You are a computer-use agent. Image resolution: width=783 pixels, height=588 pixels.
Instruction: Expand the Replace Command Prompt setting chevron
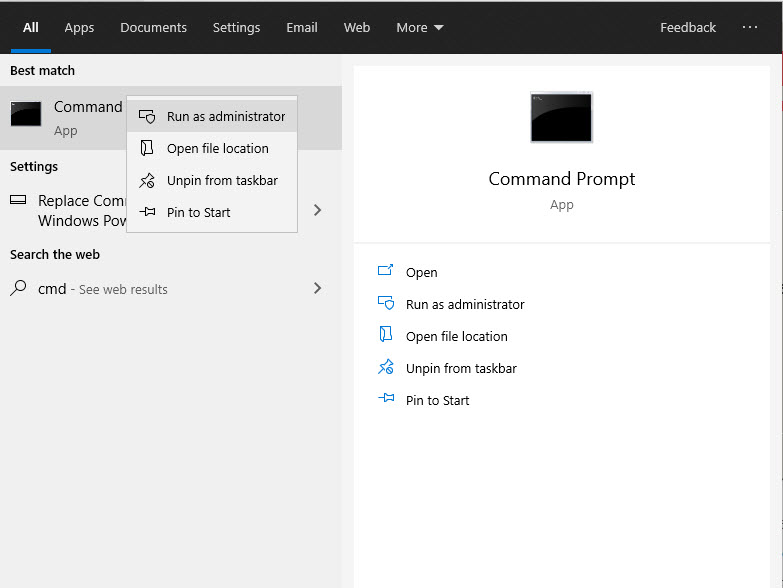click(x=318, y=210)
